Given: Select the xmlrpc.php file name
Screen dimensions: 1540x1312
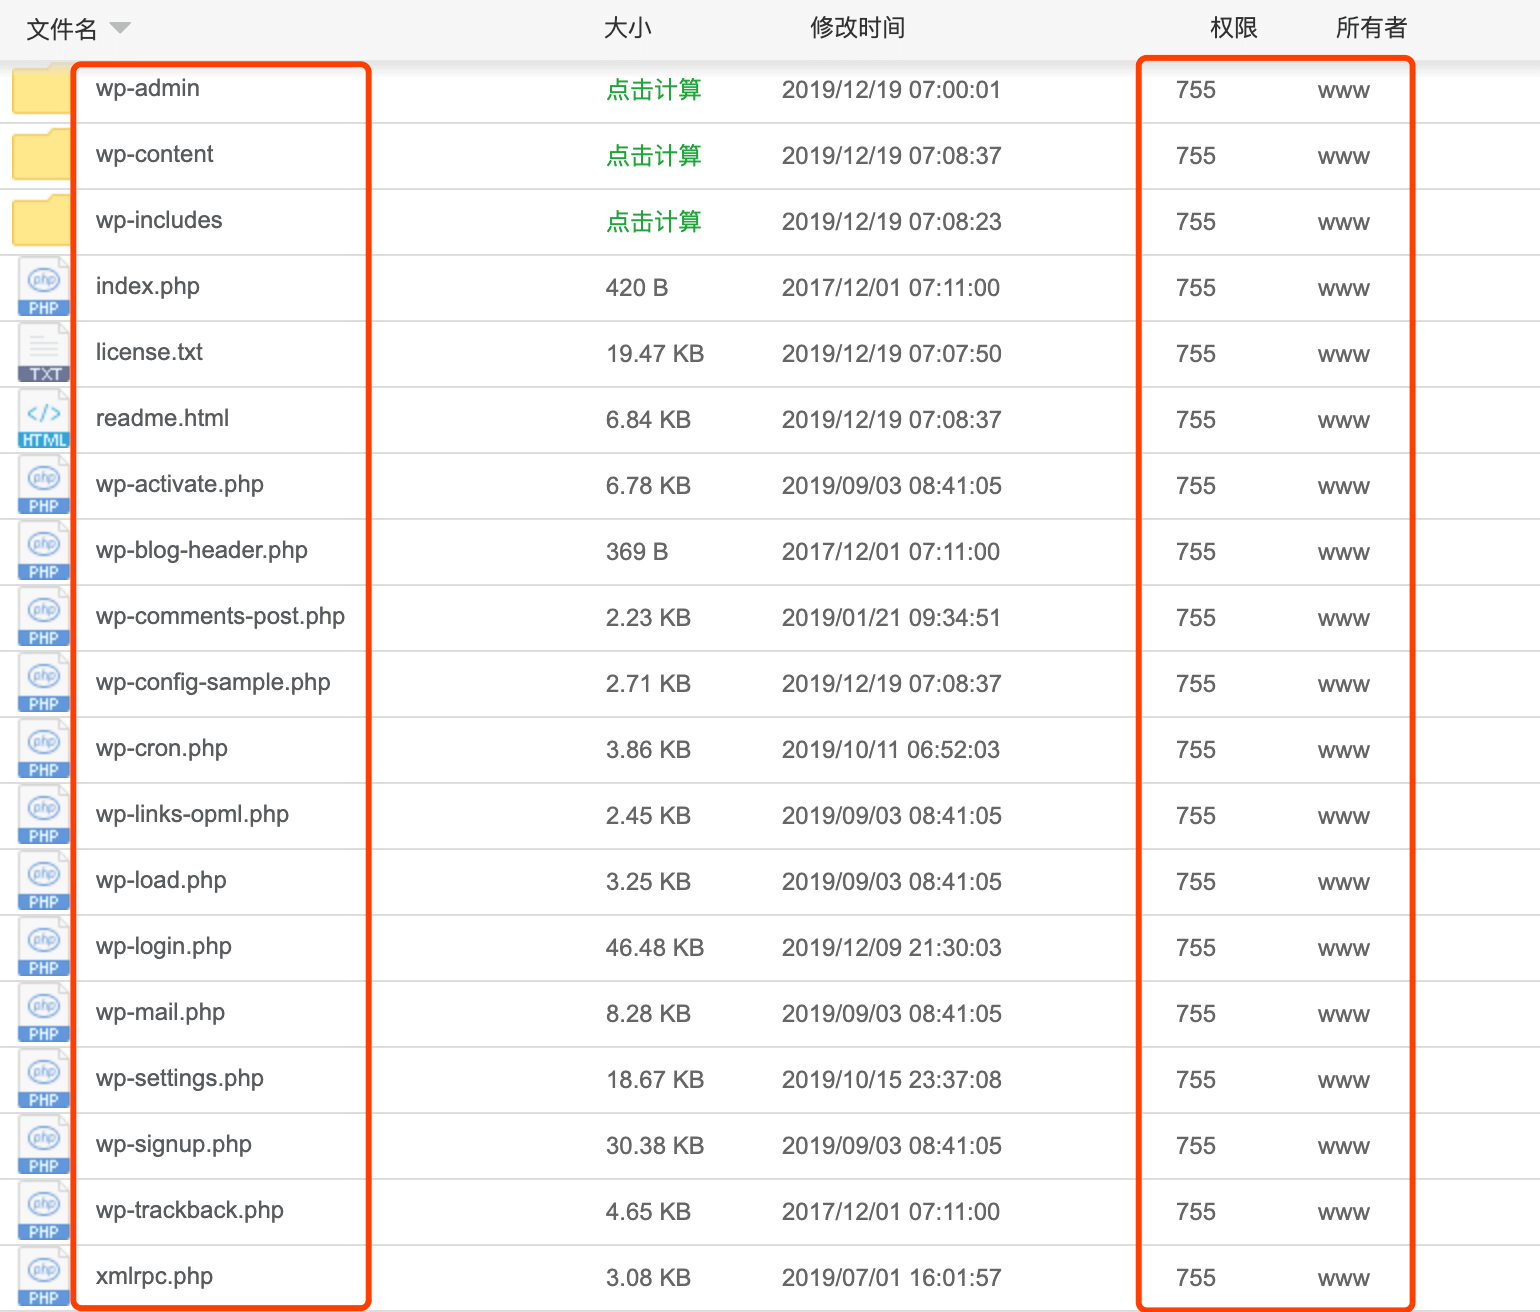Looking at the screenshot, I should pyautogui.click(x=154, y=1277).
